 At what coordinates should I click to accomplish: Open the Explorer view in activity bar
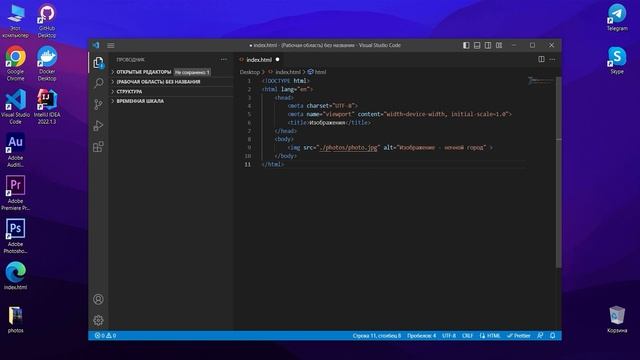click(98, 62)
